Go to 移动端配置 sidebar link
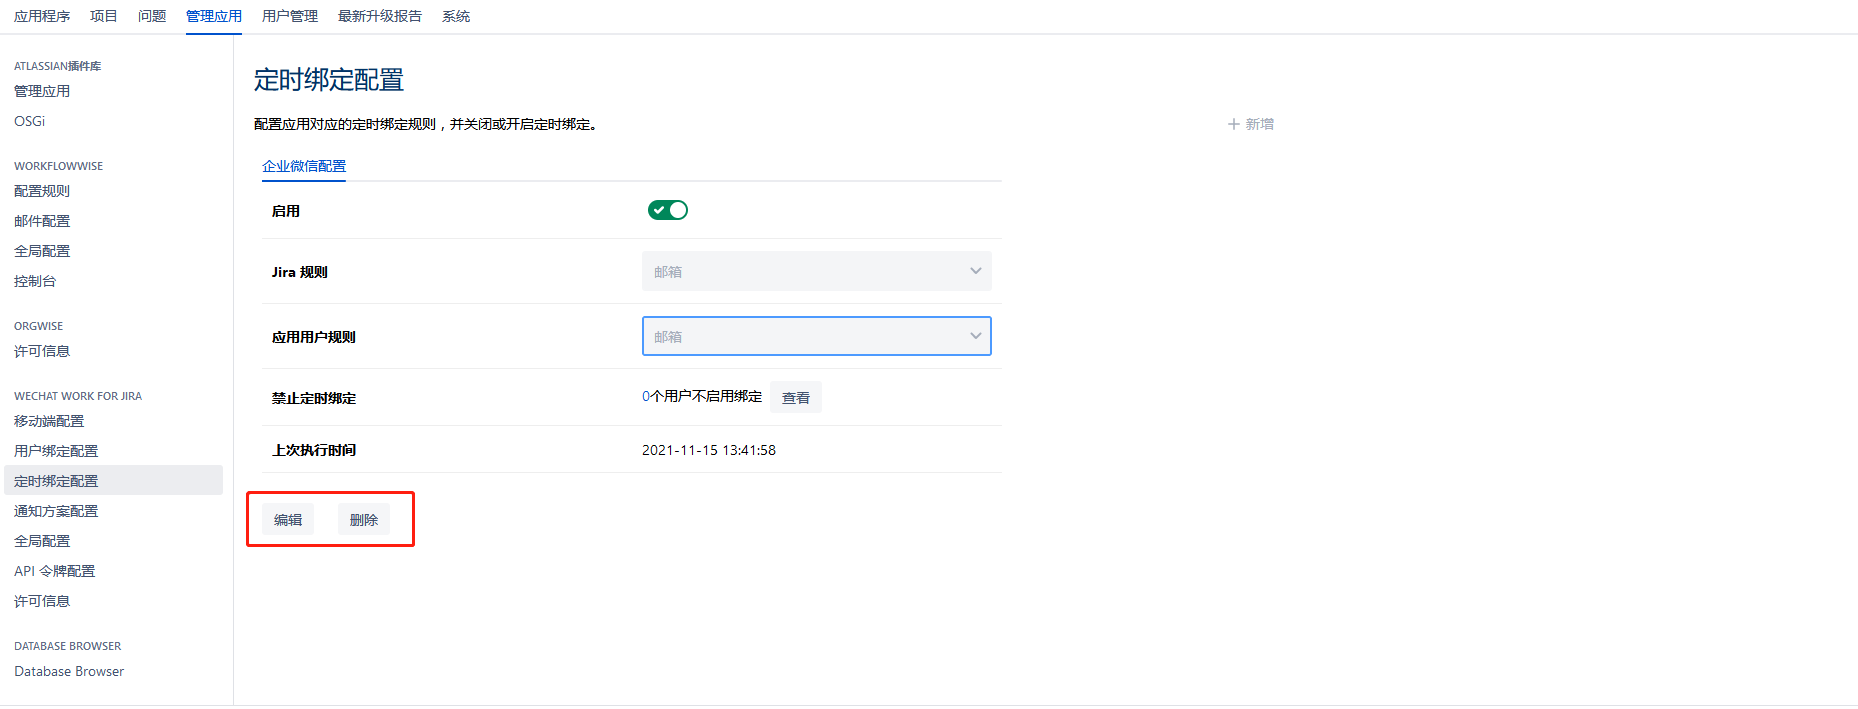 coord(49,421)
